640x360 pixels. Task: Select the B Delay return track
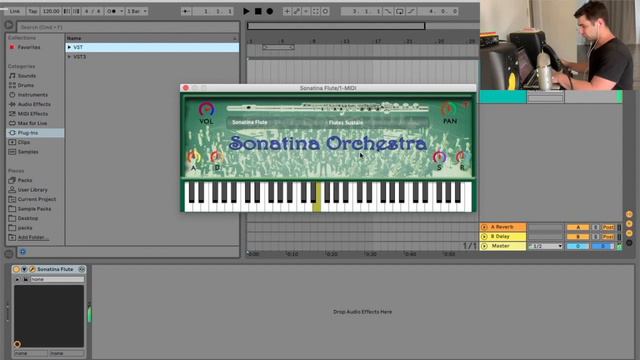coord(503,236)
